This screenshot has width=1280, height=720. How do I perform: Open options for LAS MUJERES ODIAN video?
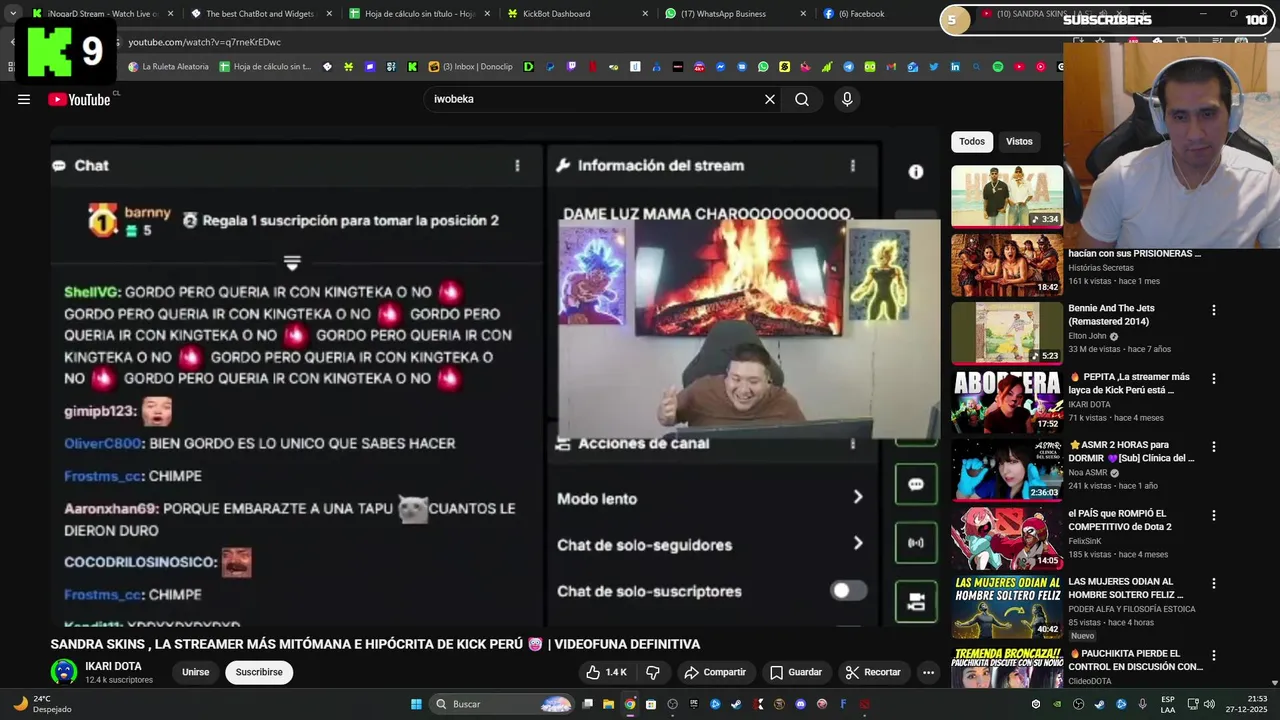click(x=1214, y=583)
